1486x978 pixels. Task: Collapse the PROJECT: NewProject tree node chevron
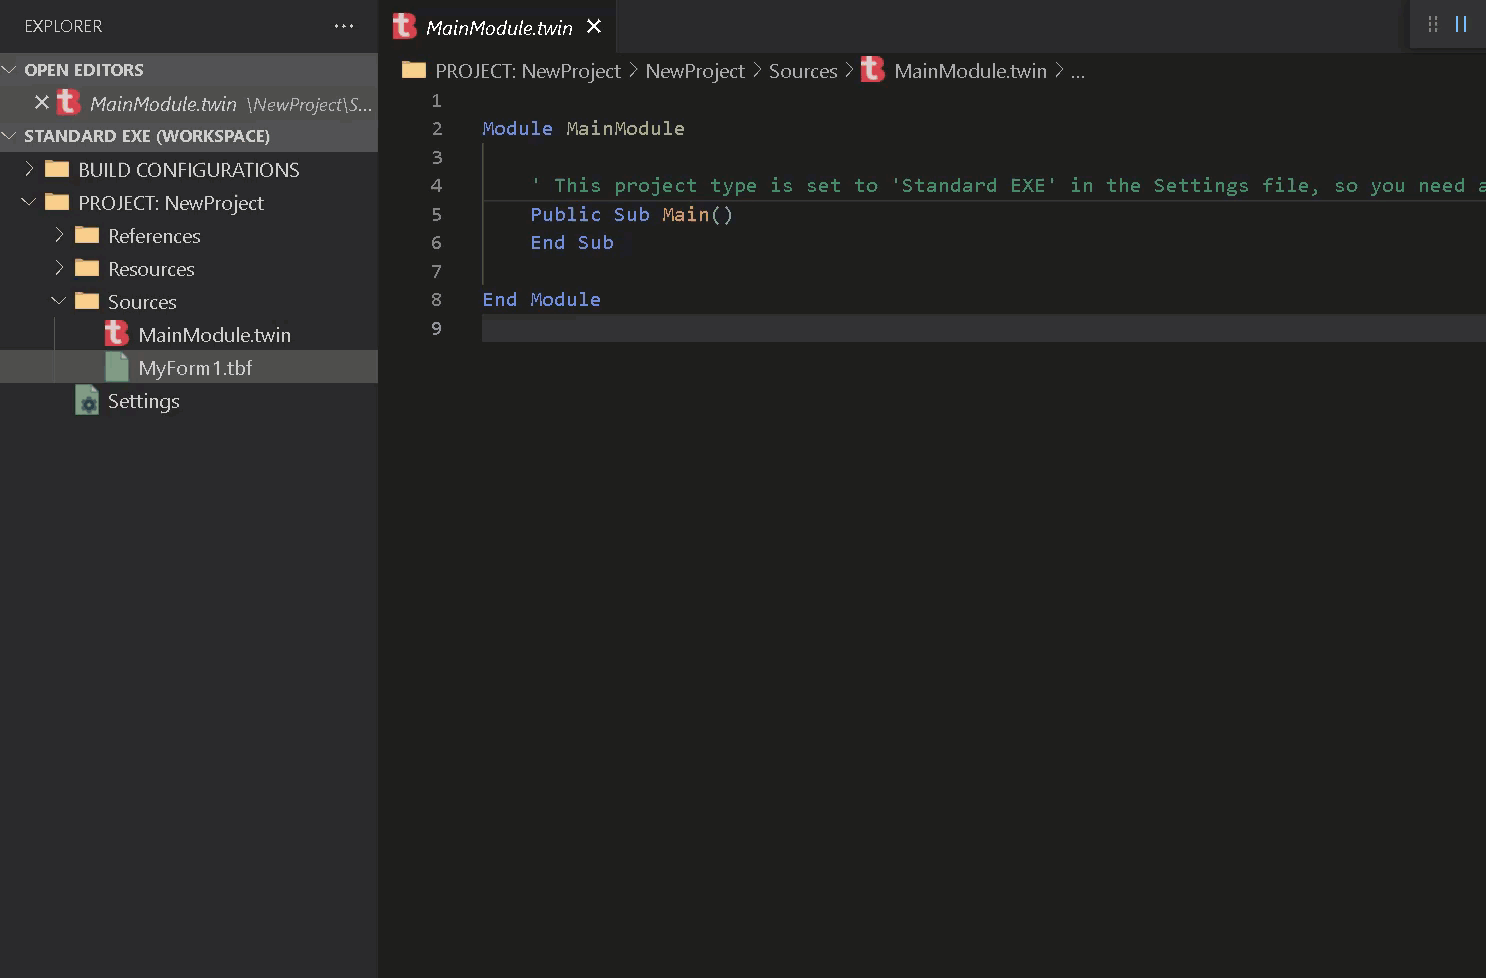point(29,203)
